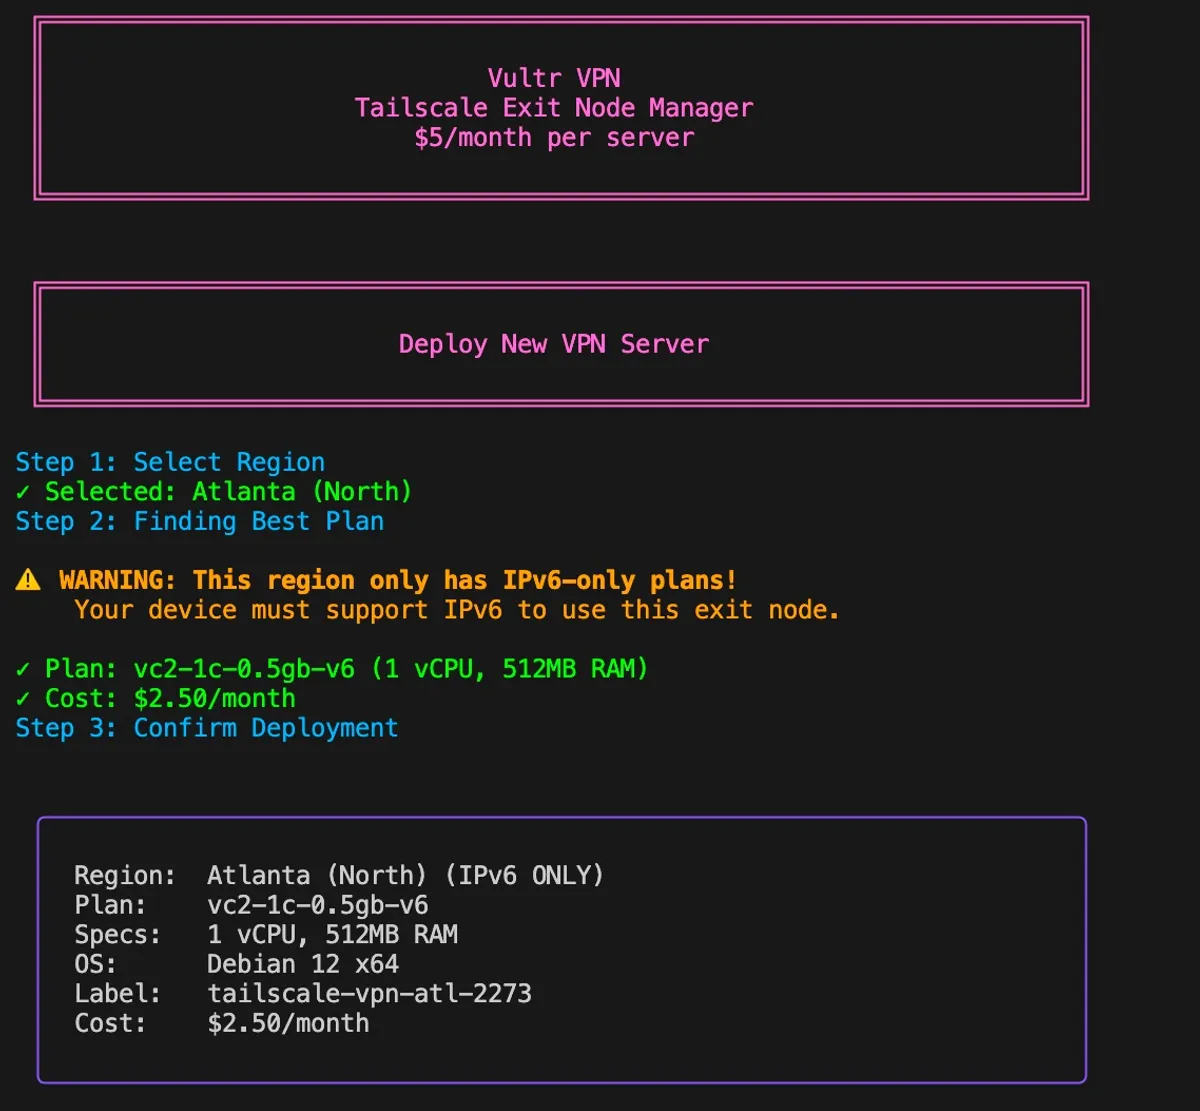Click the Deploy New VPN Server button
Image resolution: width=1200 pixels, height=1111 pixels.
[x=554, y=344]
